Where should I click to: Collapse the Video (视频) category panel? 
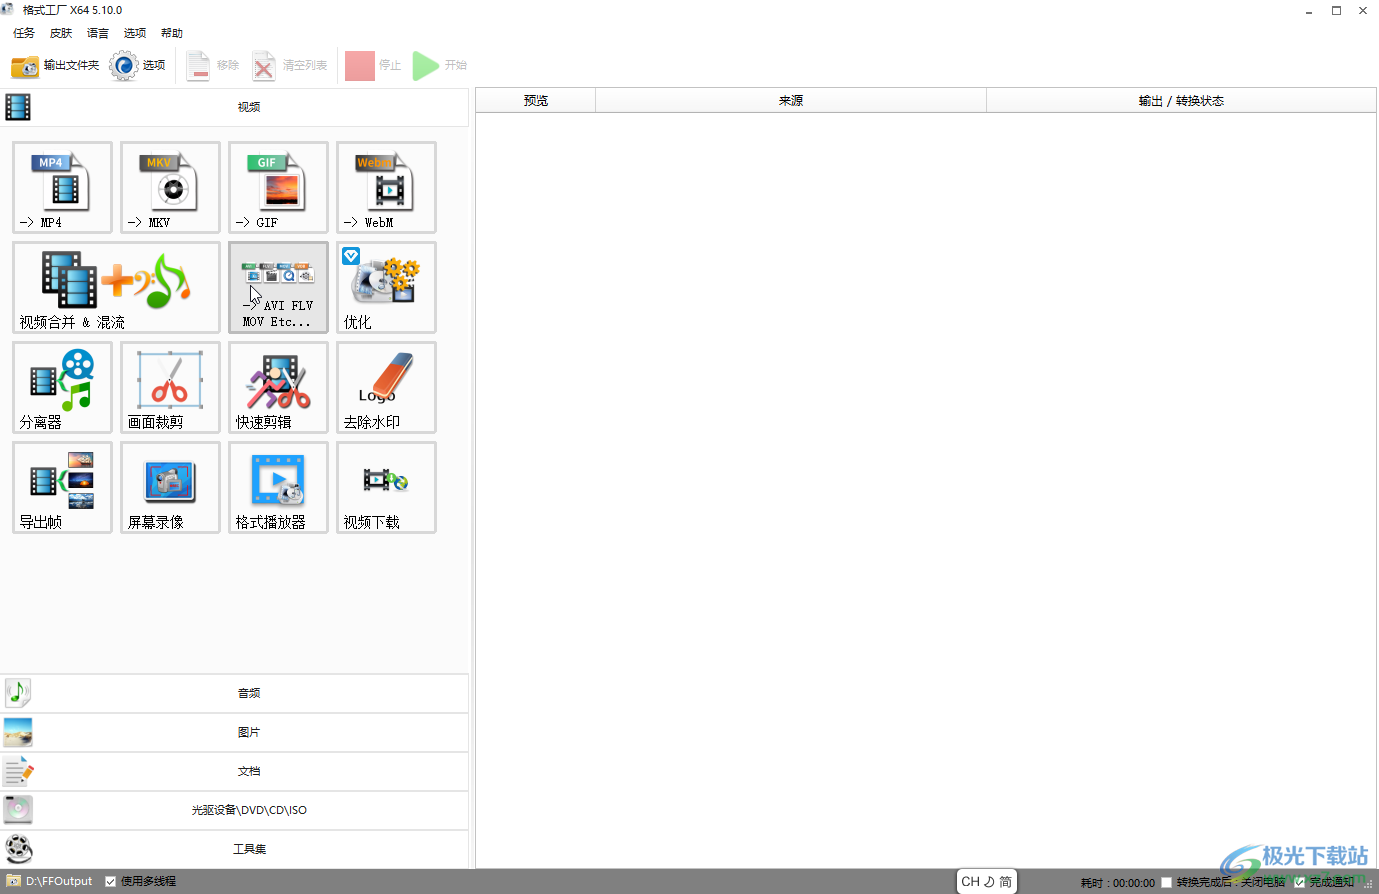coord(234,107)
